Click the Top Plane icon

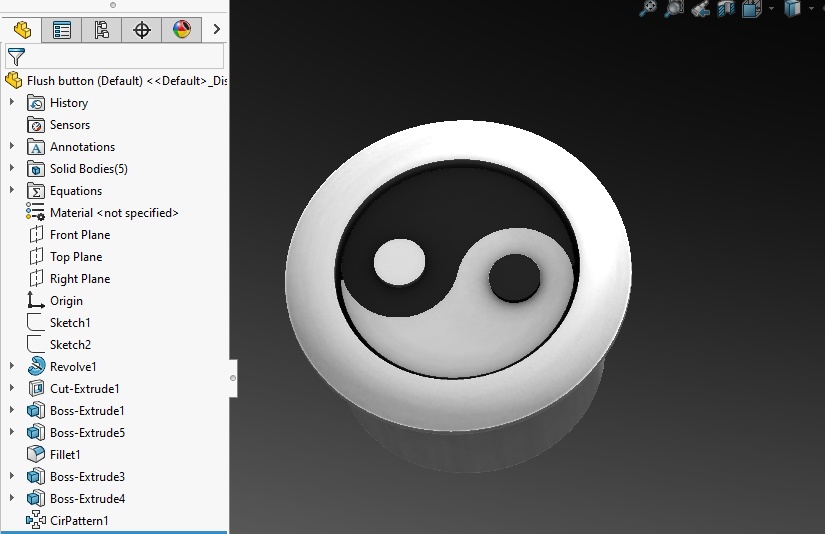[36, 256]
